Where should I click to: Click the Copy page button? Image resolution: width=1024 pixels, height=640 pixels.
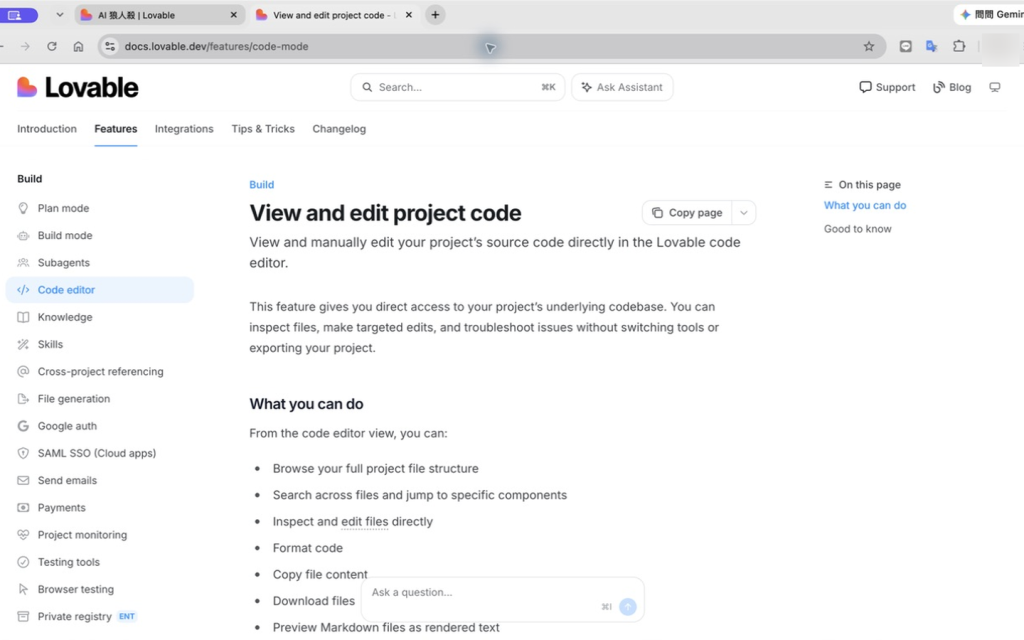pyautogui.click(x=687, y=213)
